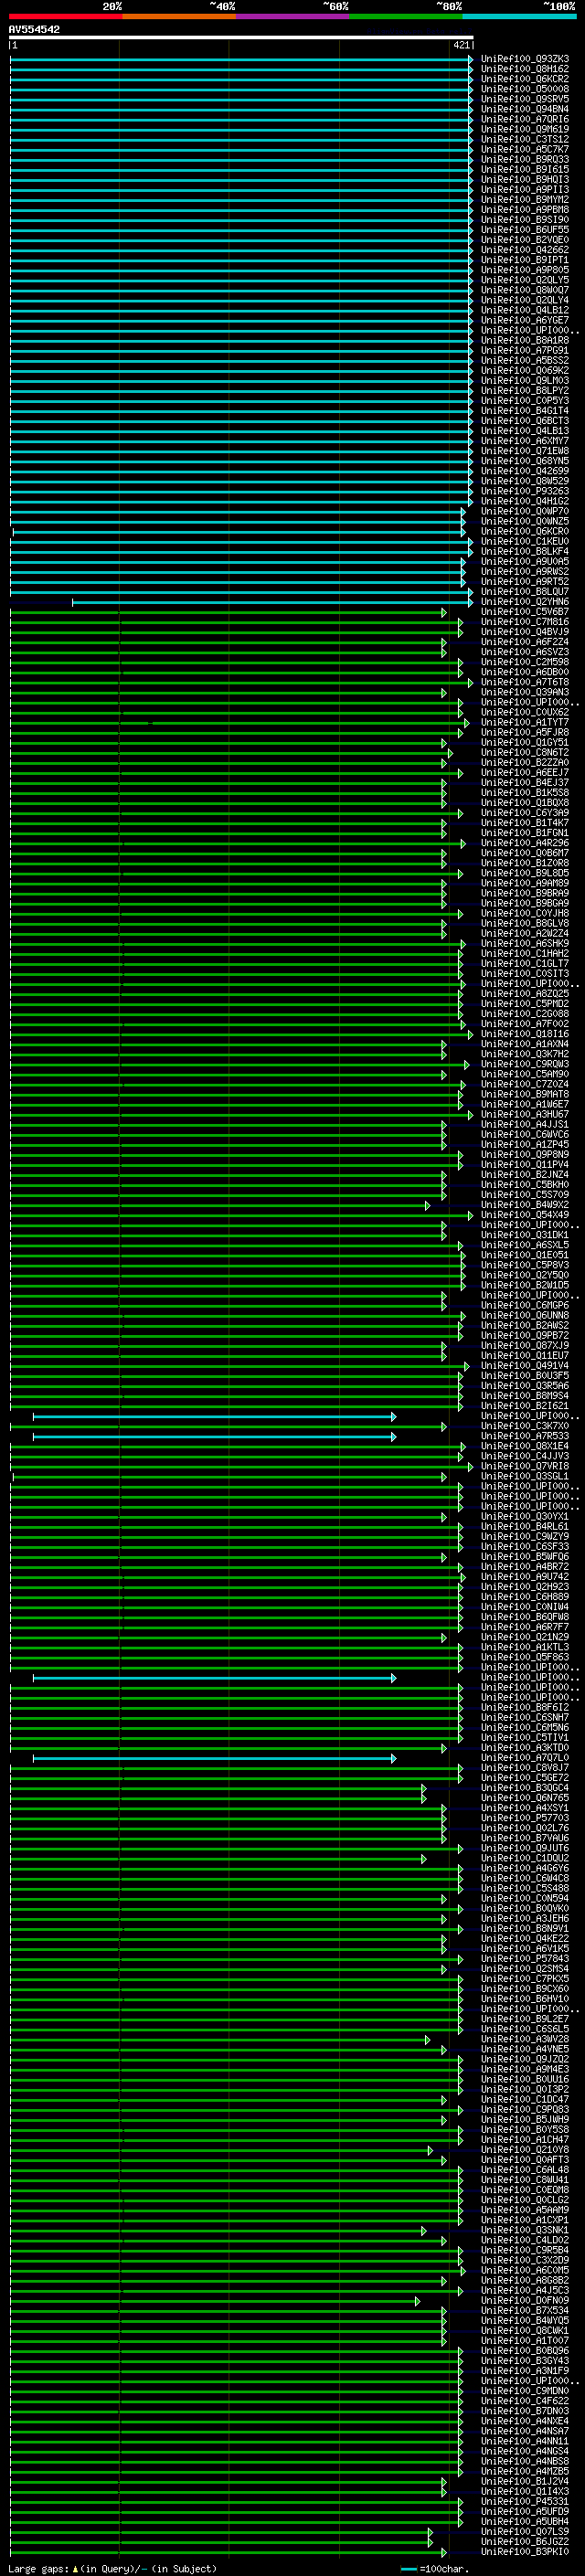Select the label UniRef100_A7T6T8
Image resolution: width=585 pixels, height=2576 pixels.
525,682
